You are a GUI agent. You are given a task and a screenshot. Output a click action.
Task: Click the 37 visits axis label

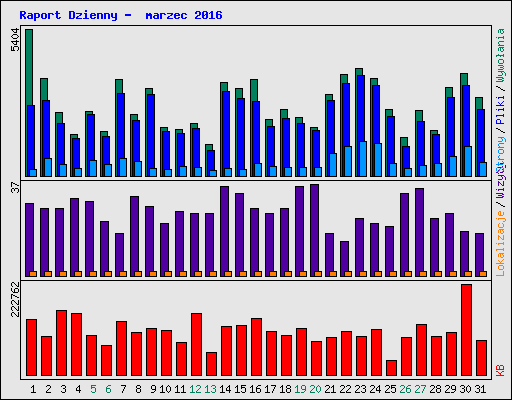pyautogui.click(x=15, y=188)
